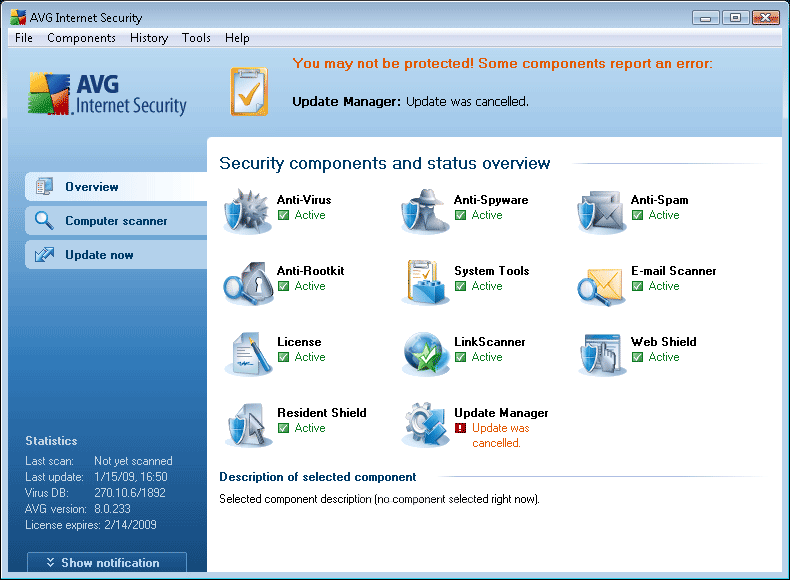Viewport: 790px width, 580px height.
Task: Start Update now from sidebar
Action: [116, 254]
